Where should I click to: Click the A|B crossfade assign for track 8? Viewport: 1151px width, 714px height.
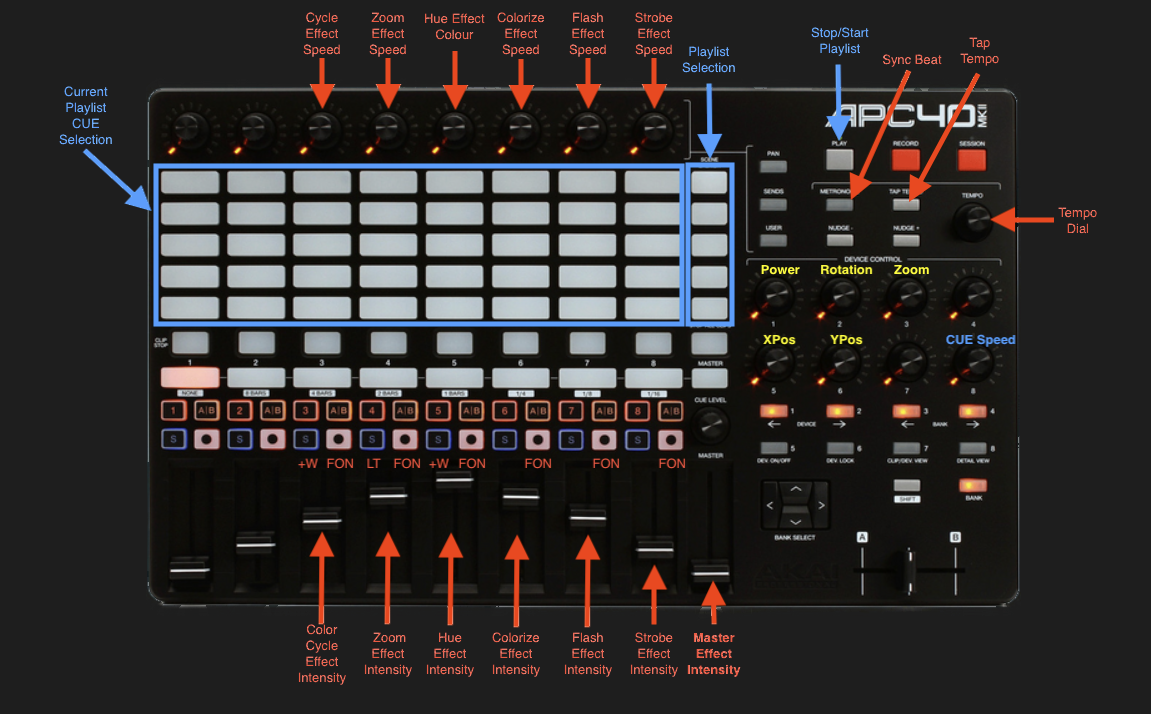click(x=670, y=411)
